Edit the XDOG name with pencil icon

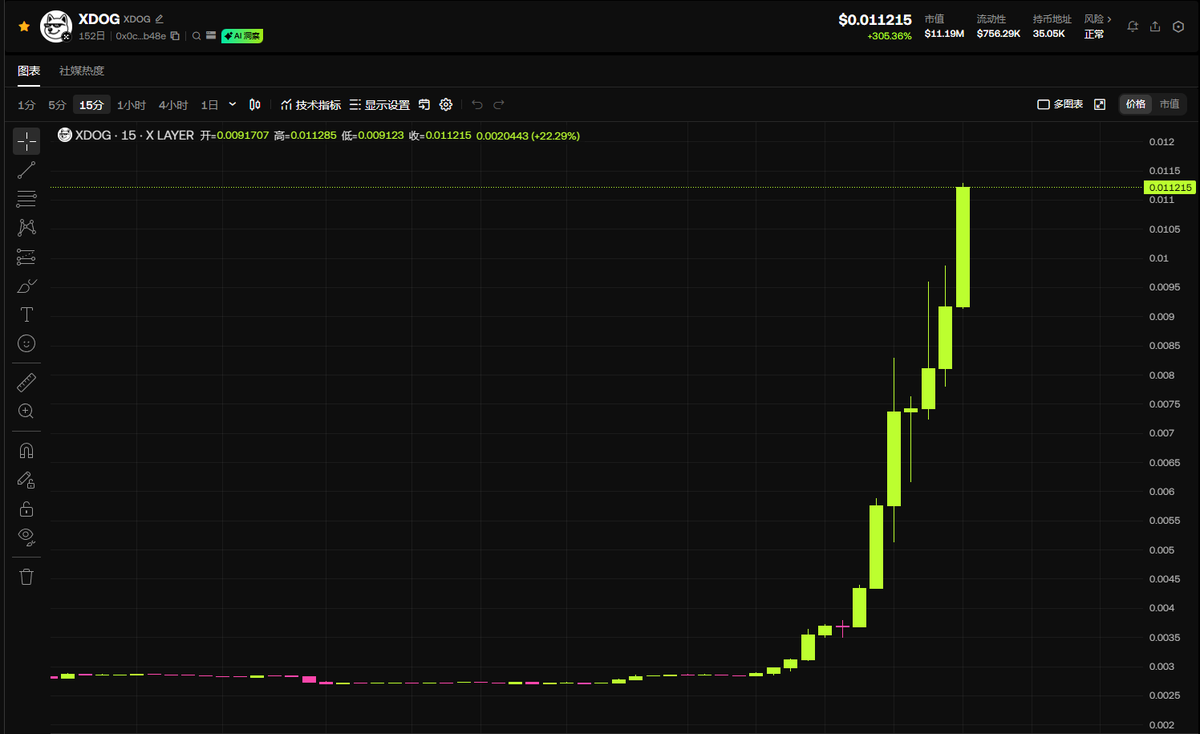pos(159,19)
